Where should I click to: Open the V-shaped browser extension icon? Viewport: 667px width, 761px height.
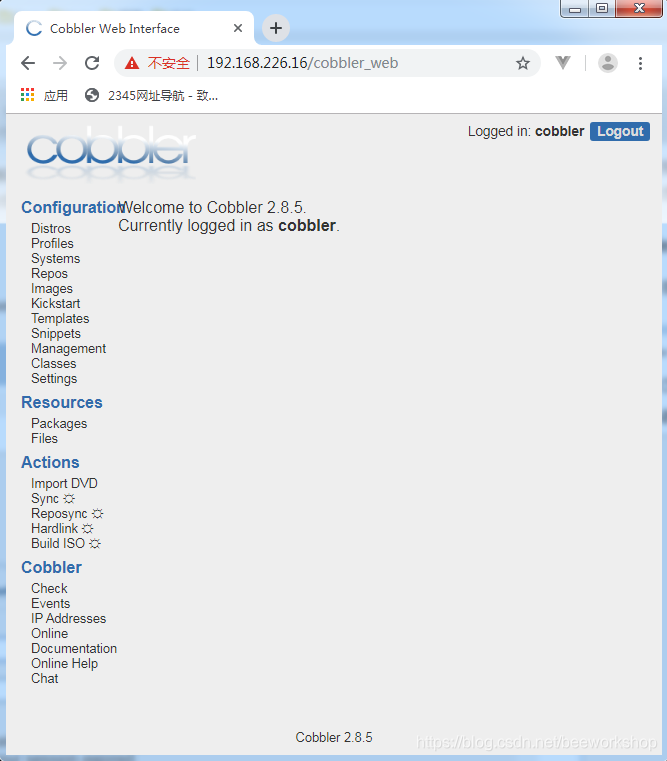pyautogui.click(x=563, y=63)
